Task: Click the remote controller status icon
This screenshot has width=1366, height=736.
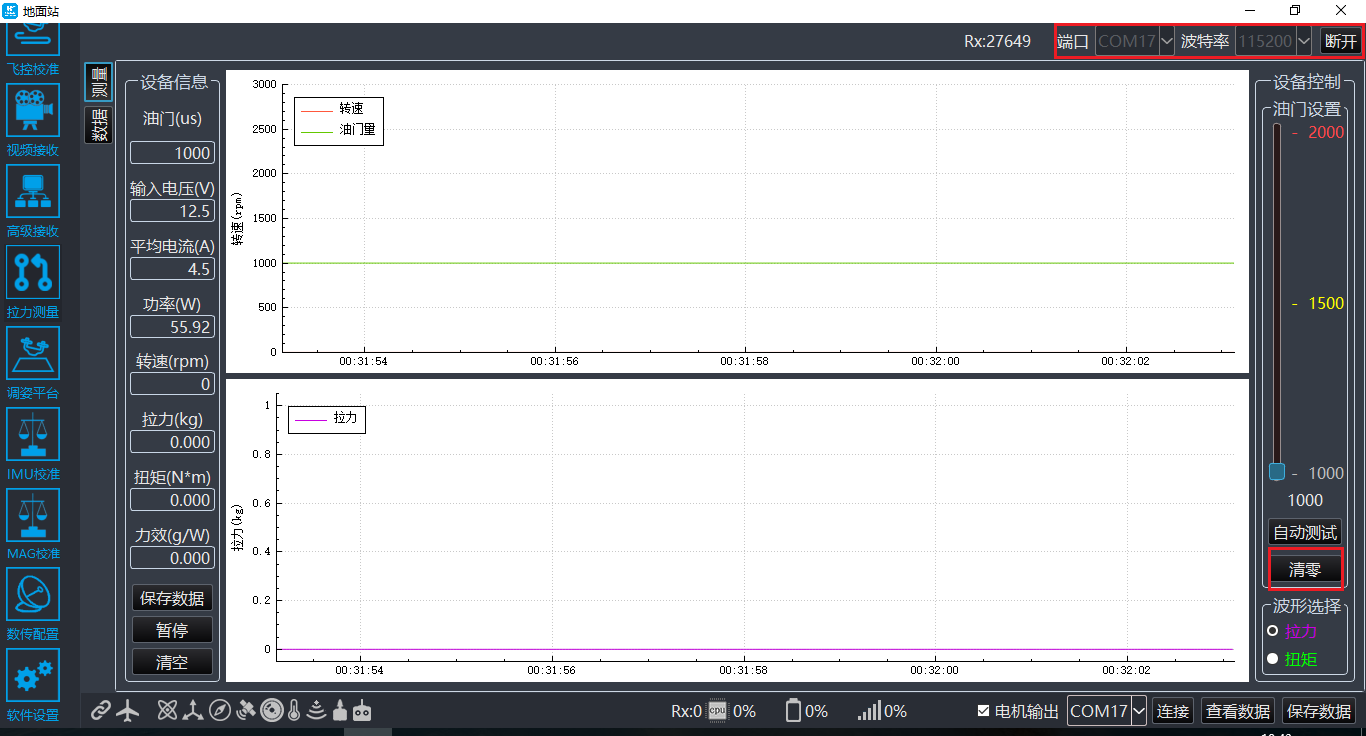Action: [x=362, y=711]
